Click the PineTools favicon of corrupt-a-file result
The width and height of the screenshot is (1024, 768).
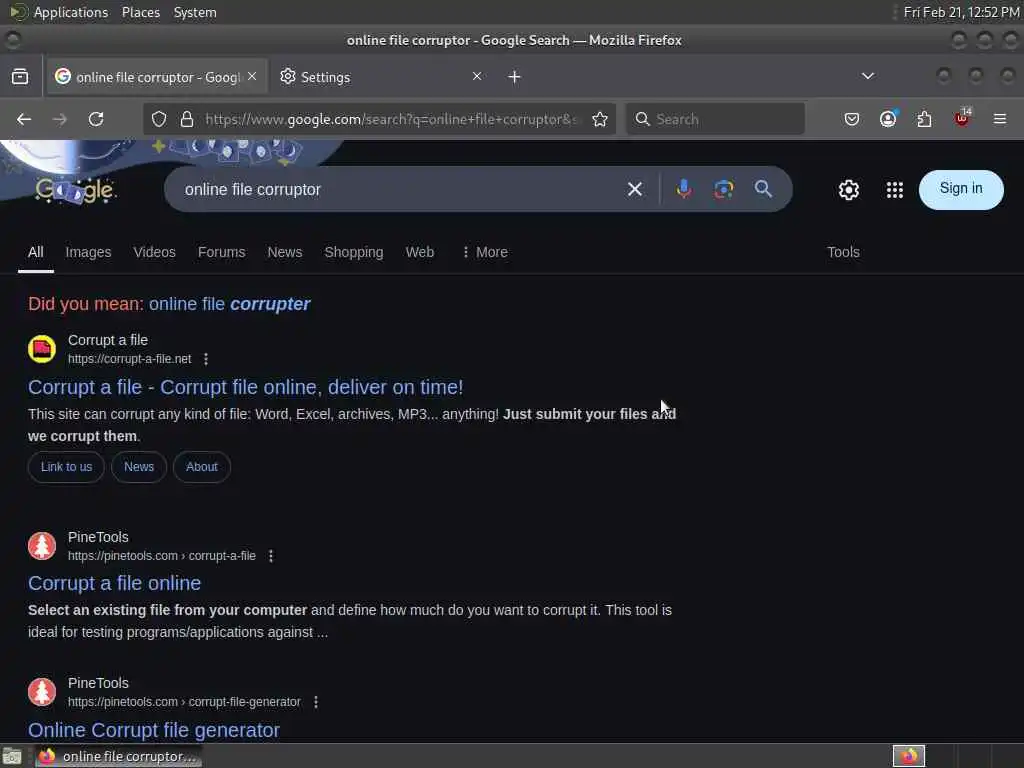tap(42, 546)
